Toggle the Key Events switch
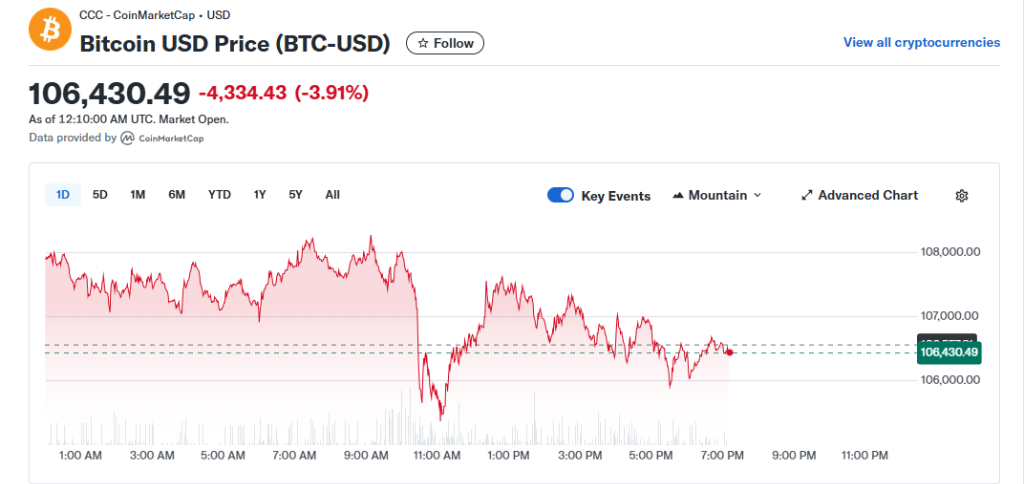 click(x=560, y=196)
